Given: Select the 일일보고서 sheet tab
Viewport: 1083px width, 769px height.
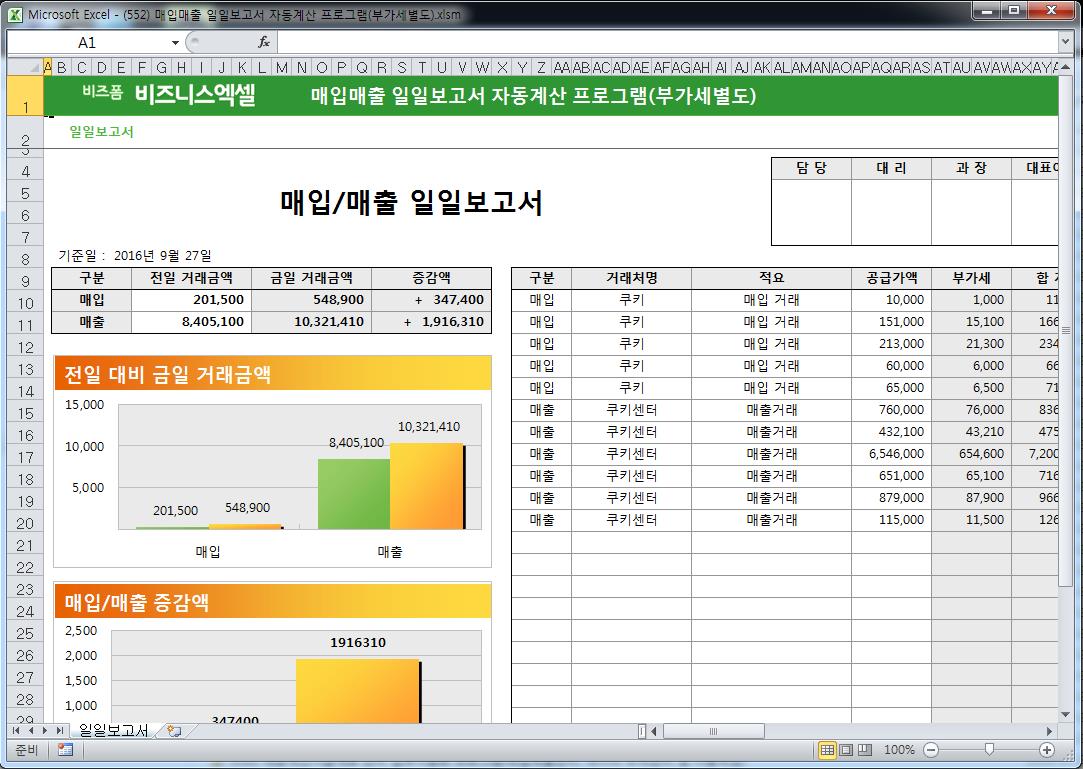Looking at the screenshot, I should (113, 731).
